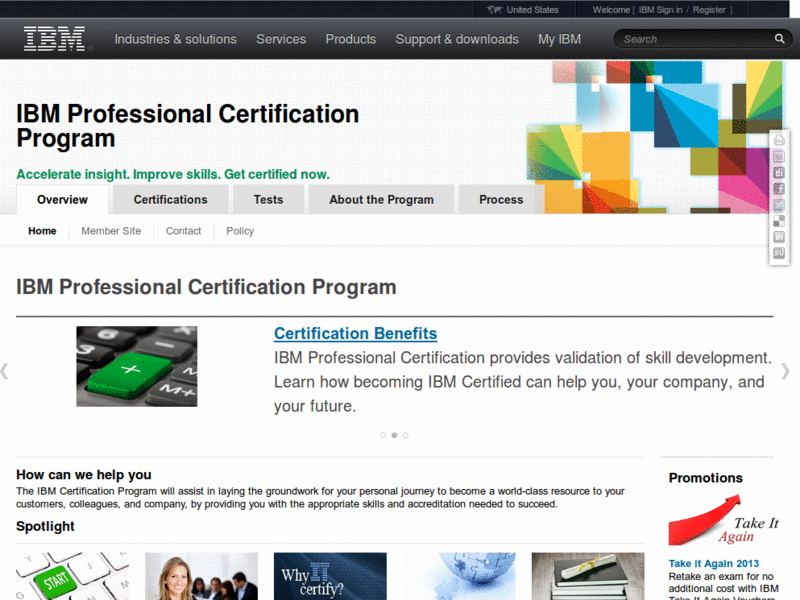The image size is (800, 600).
Task: Click the Home sub-navigation link
Action: click(x=42, y=231)
